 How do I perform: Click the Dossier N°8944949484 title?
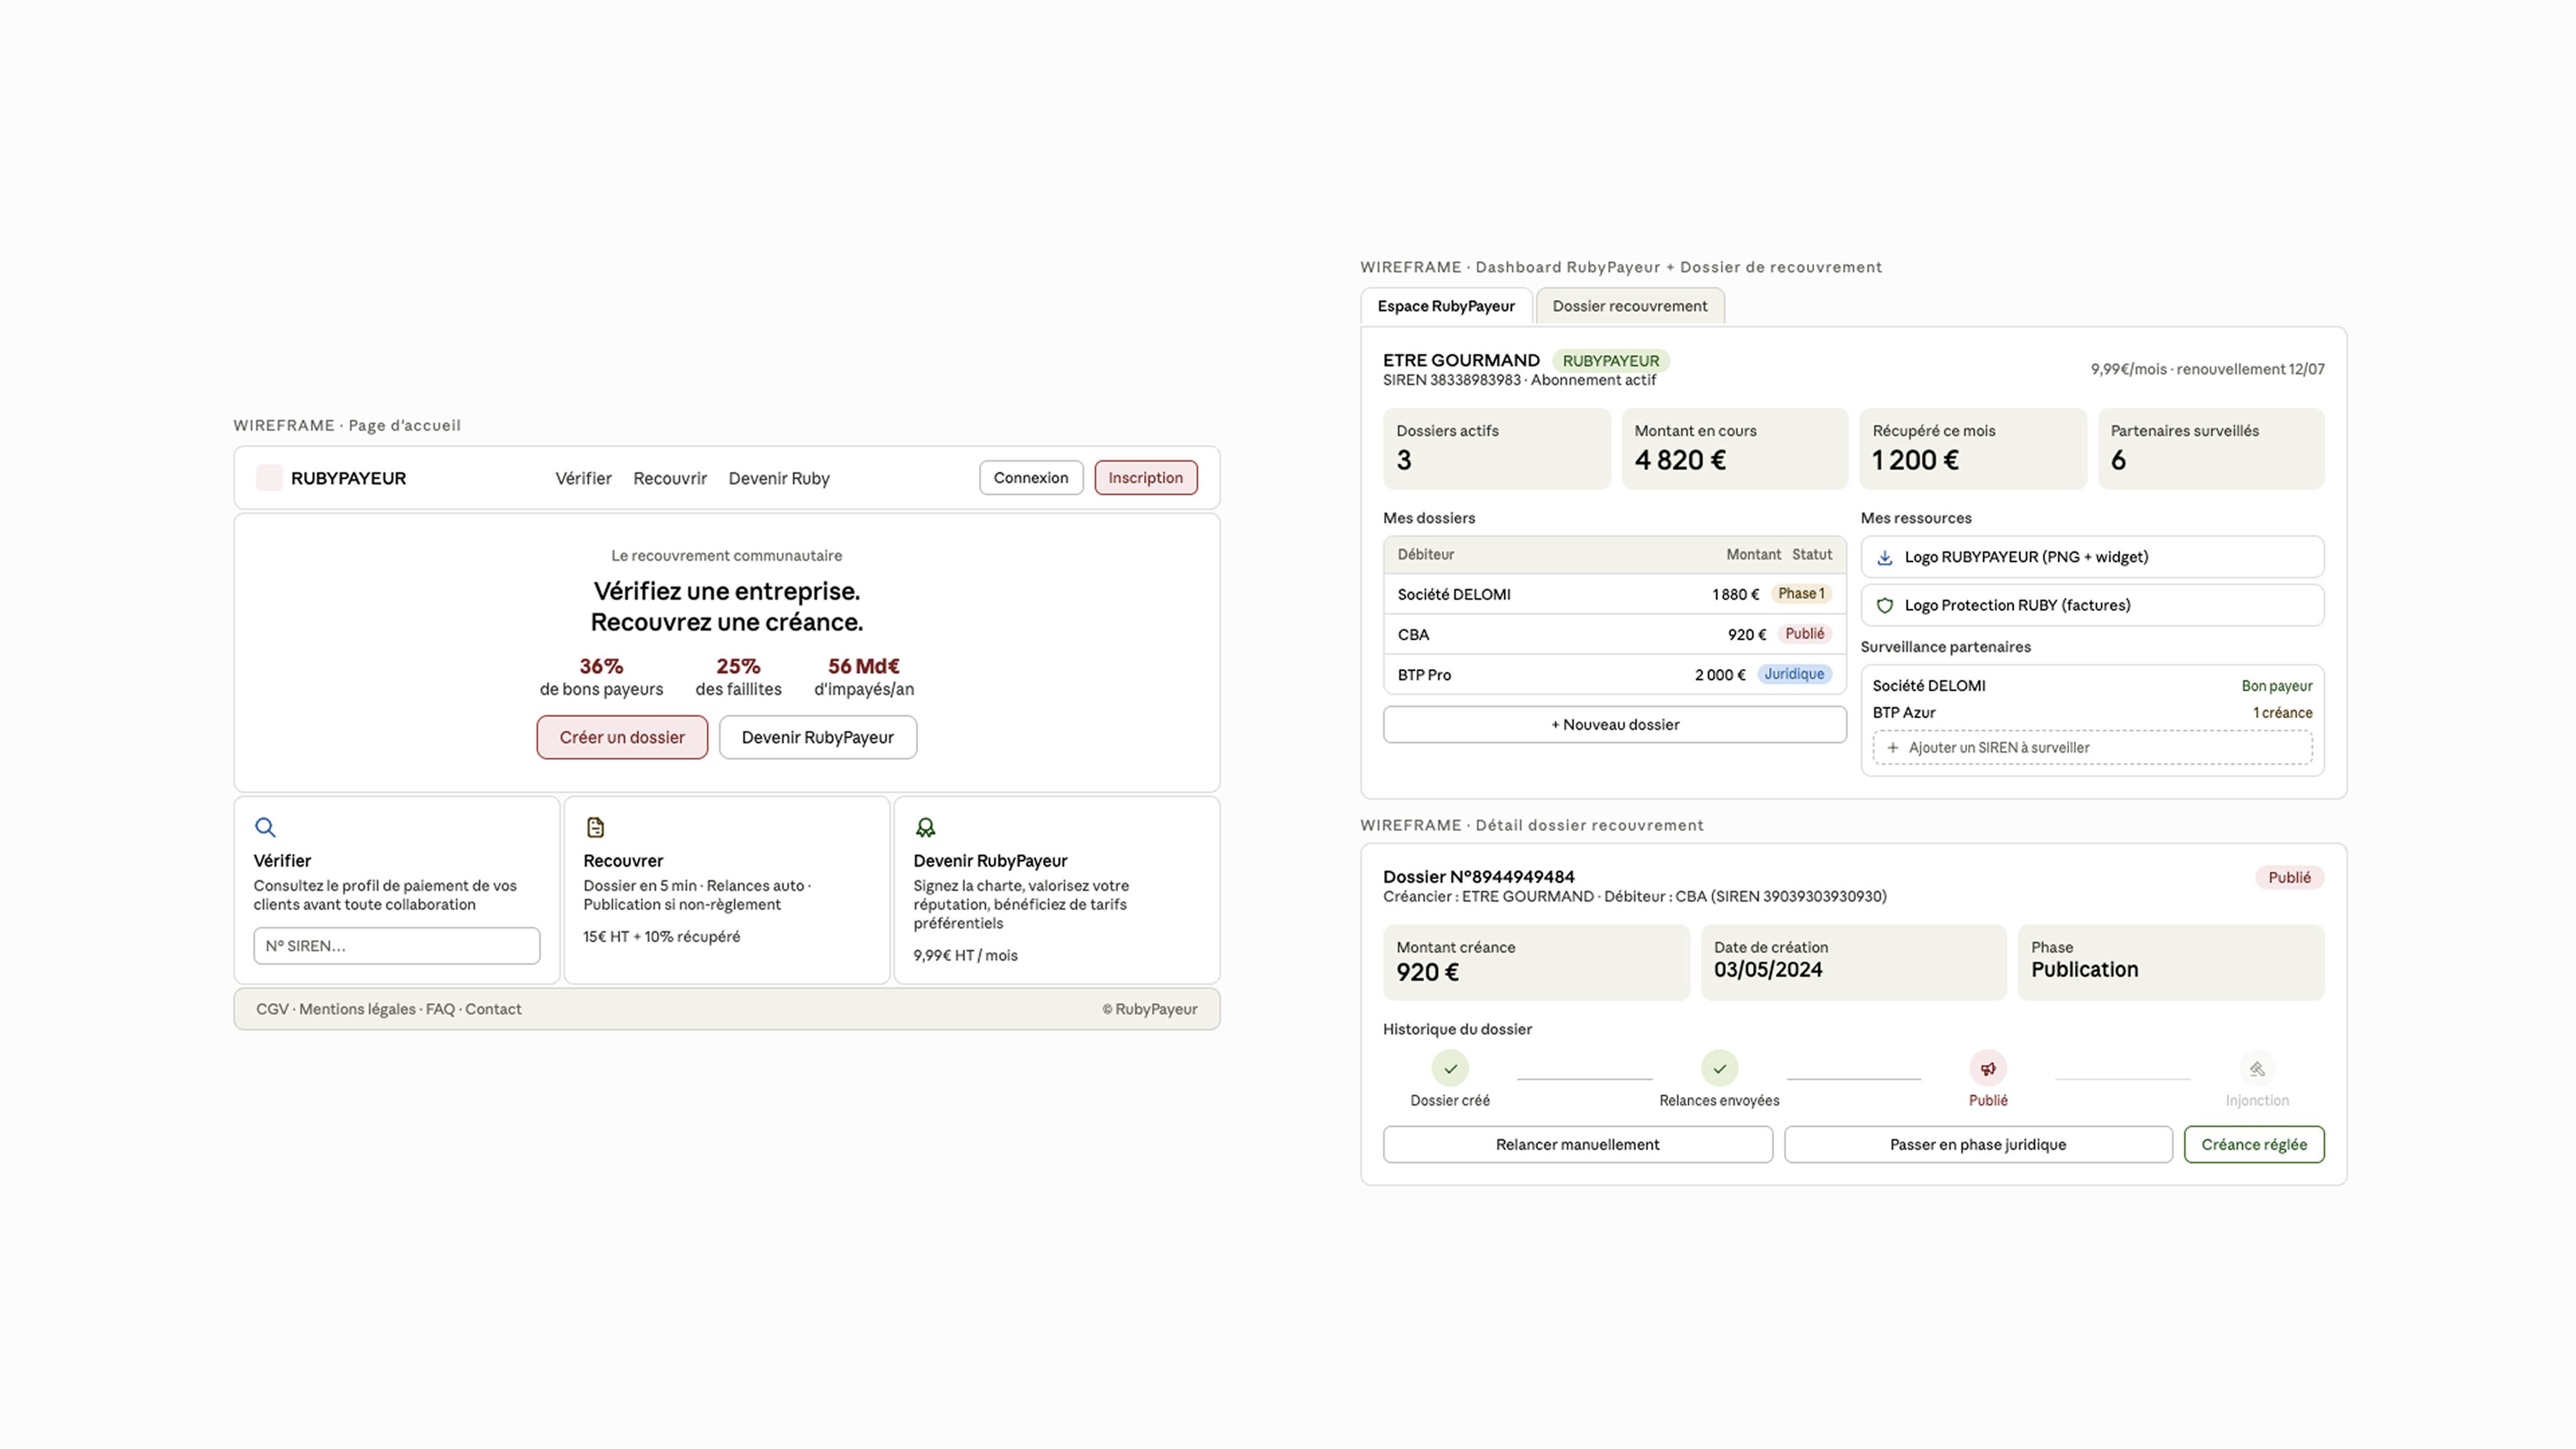coord(1478,877)
